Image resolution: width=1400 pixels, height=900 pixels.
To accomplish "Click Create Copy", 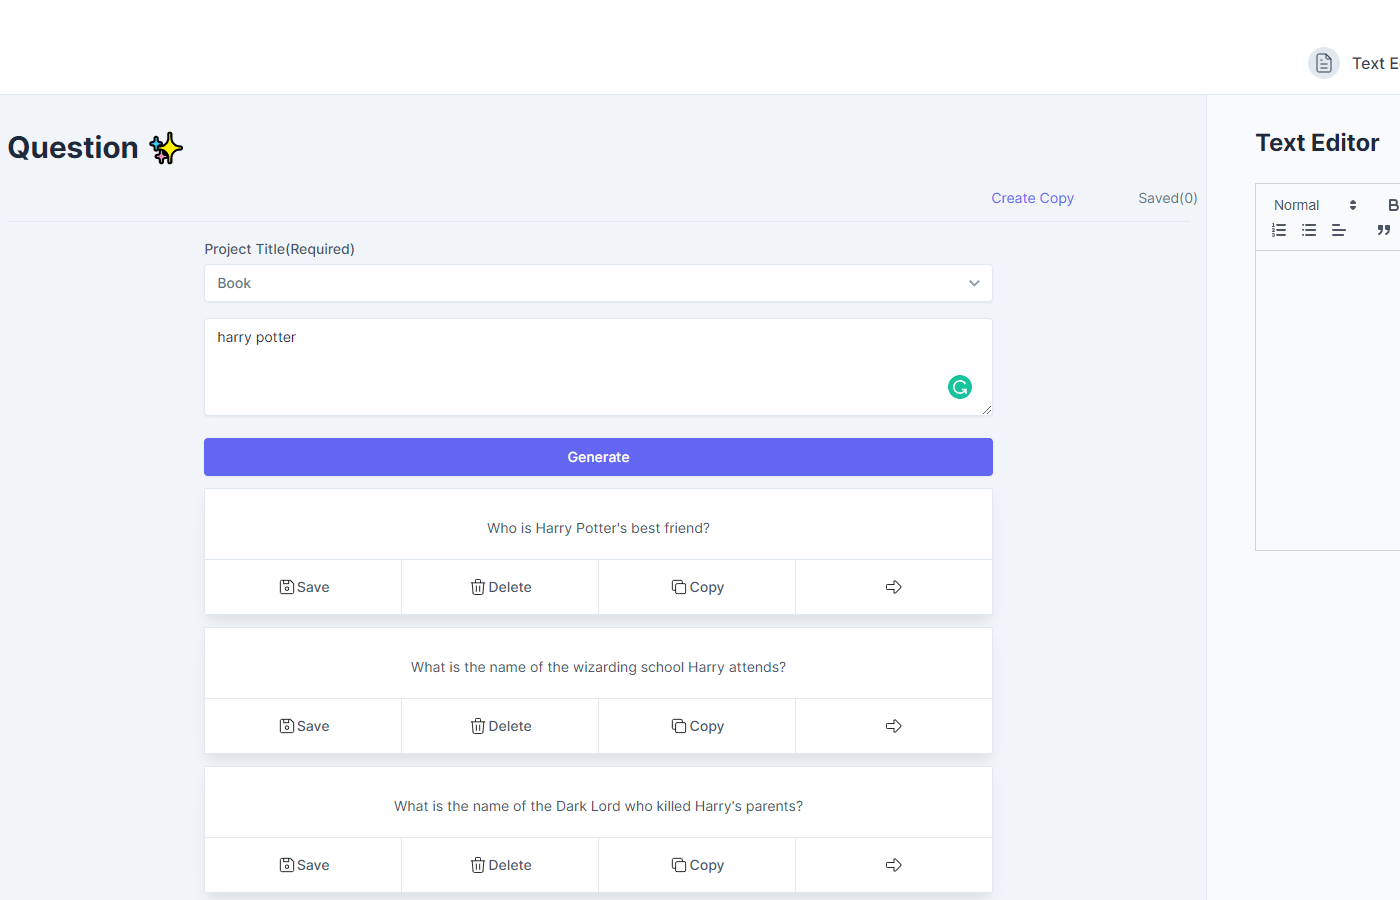I will (x=1032, y=198).
